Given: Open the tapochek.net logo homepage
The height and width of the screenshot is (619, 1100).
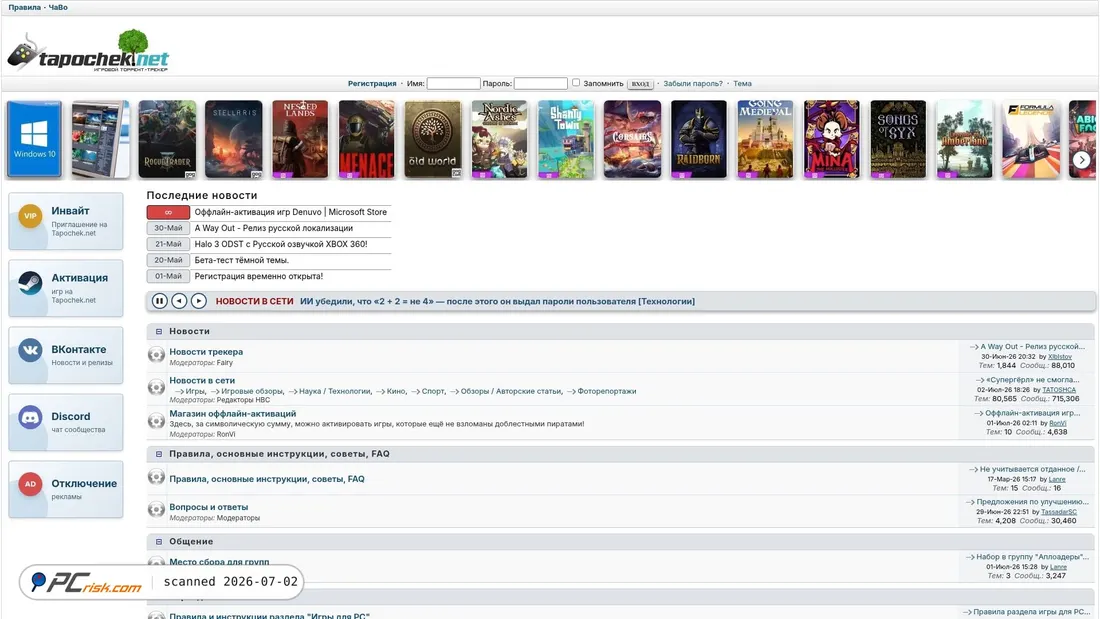Looking at the screenshot, I should (88, 51).
